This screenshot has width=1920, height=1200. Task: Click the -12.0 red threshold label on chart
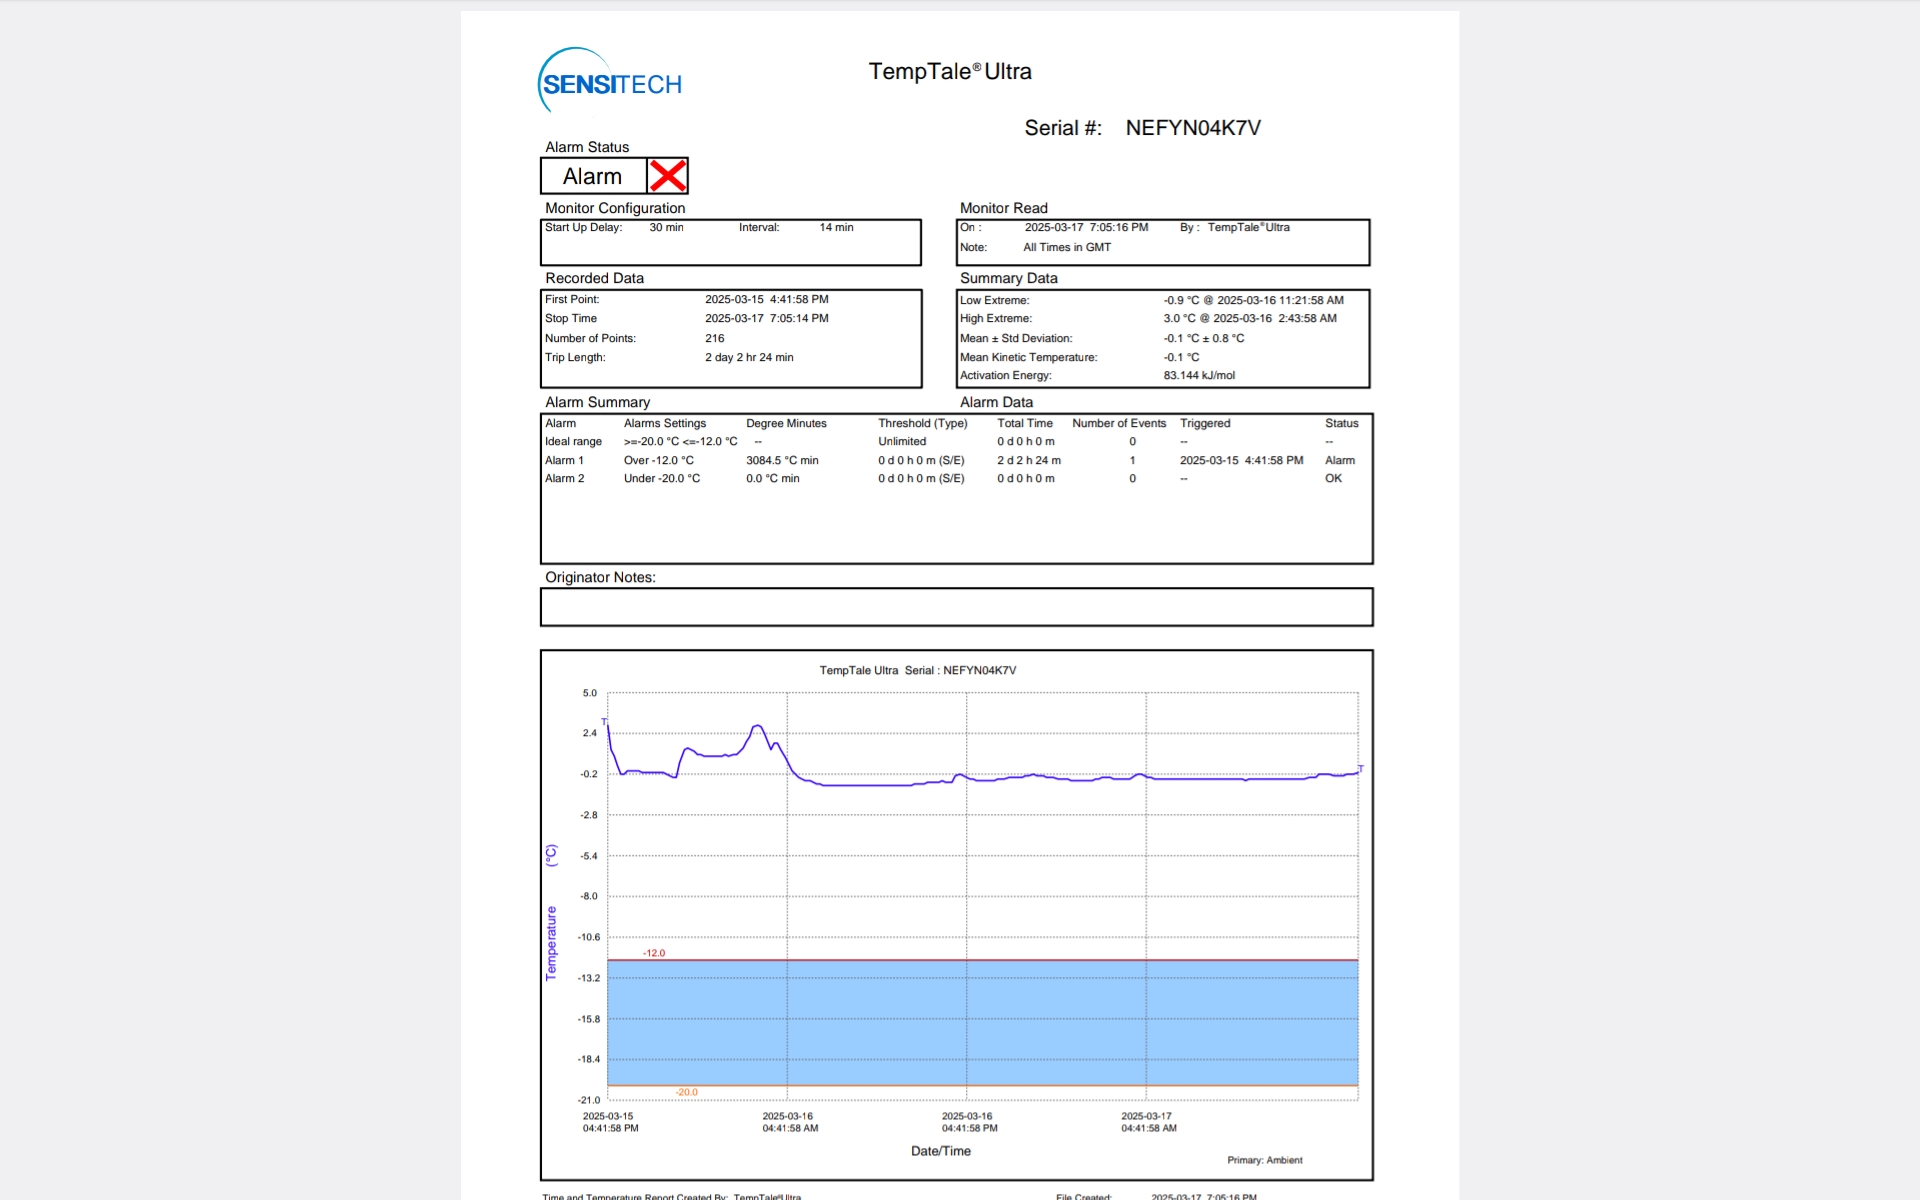(x=654, y=953)
